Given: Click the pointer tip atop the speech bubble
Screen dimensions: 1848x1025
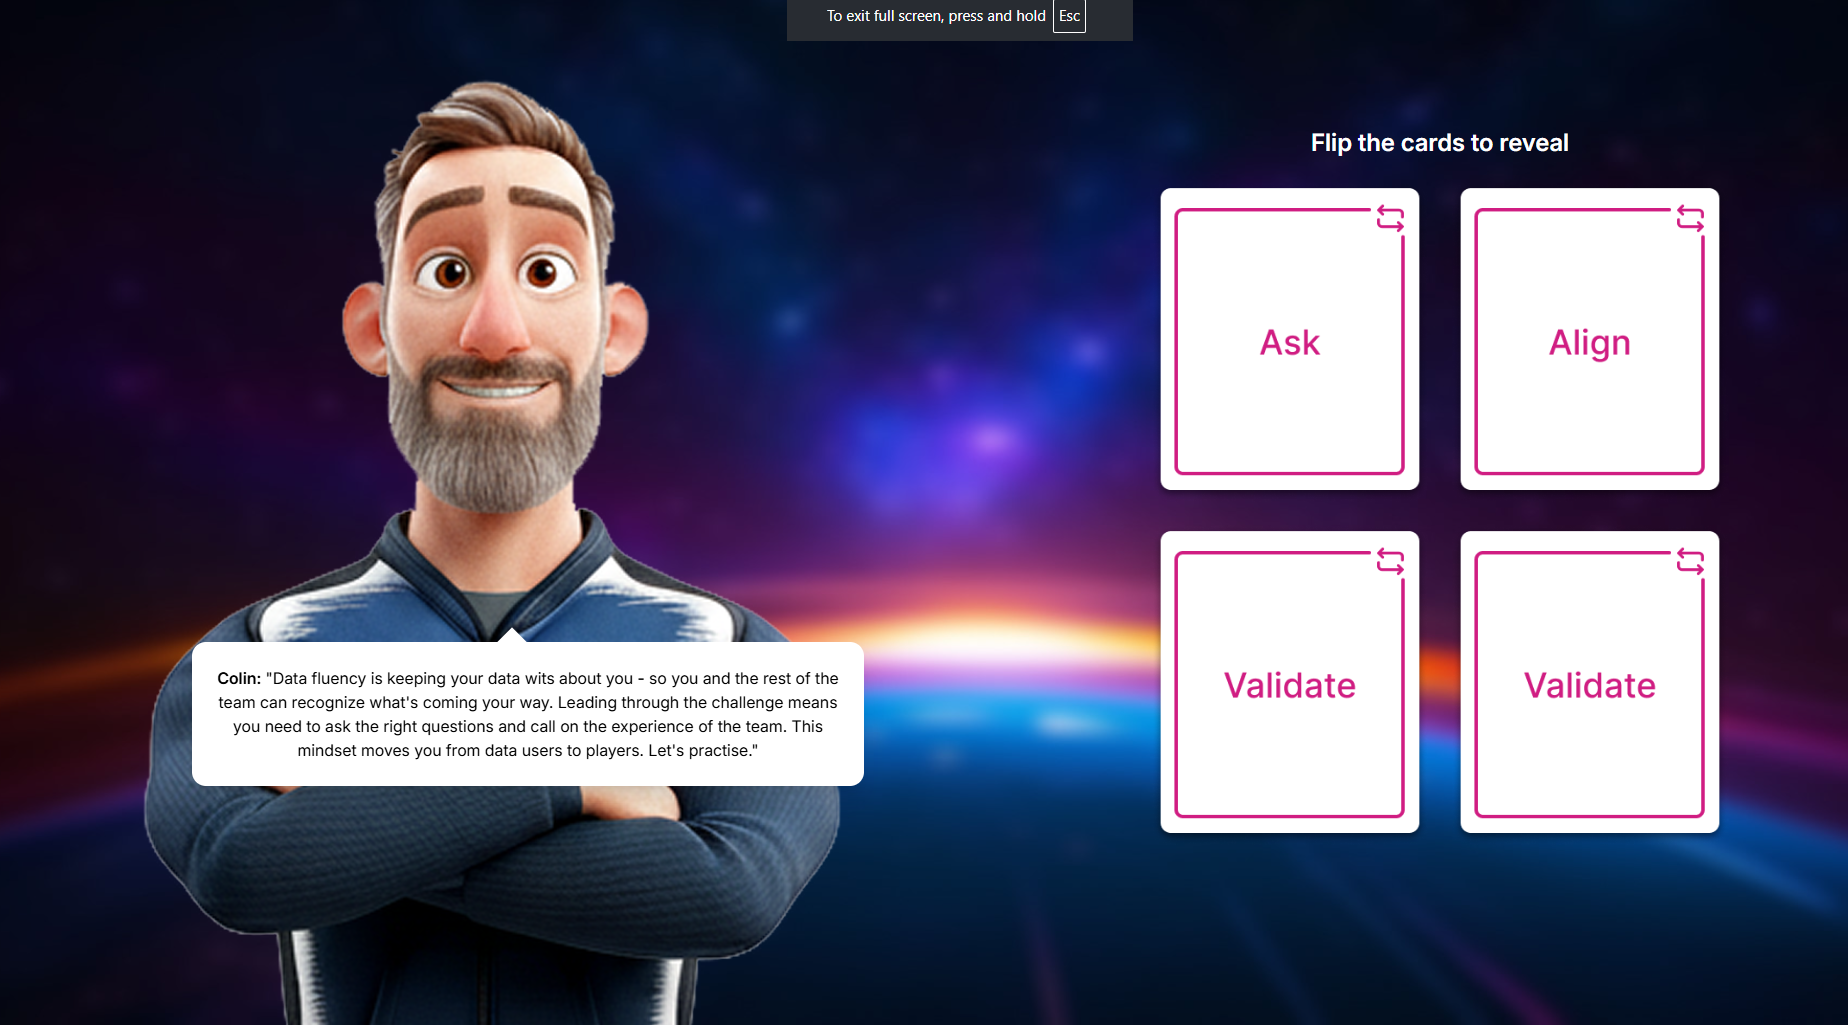Looking at the screenshot, I should tap(512, 633).
